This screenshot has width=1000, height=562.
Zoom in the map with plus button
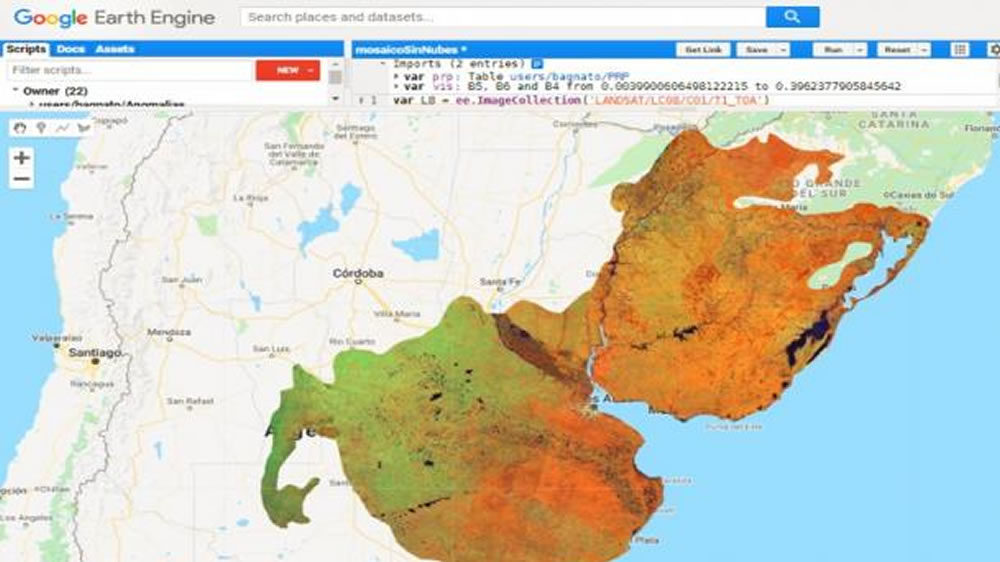[x=21, y=158]
